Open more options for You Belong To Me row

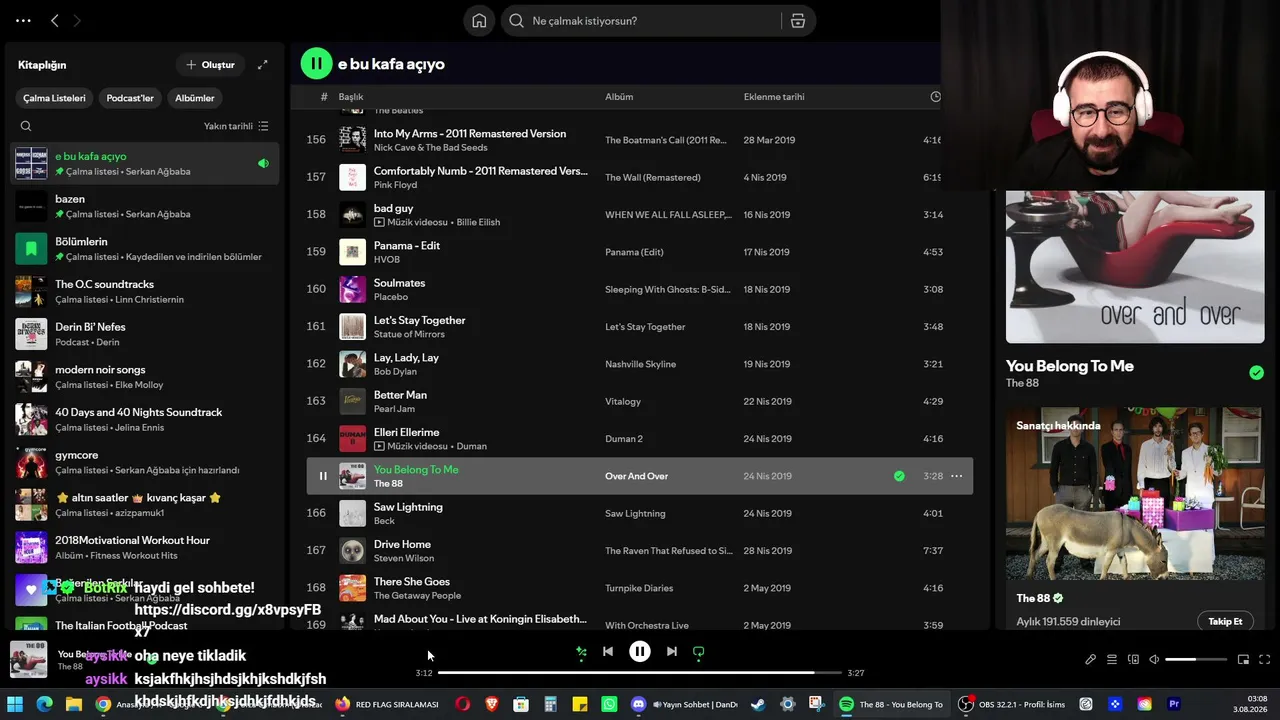(x=956, y=476)
